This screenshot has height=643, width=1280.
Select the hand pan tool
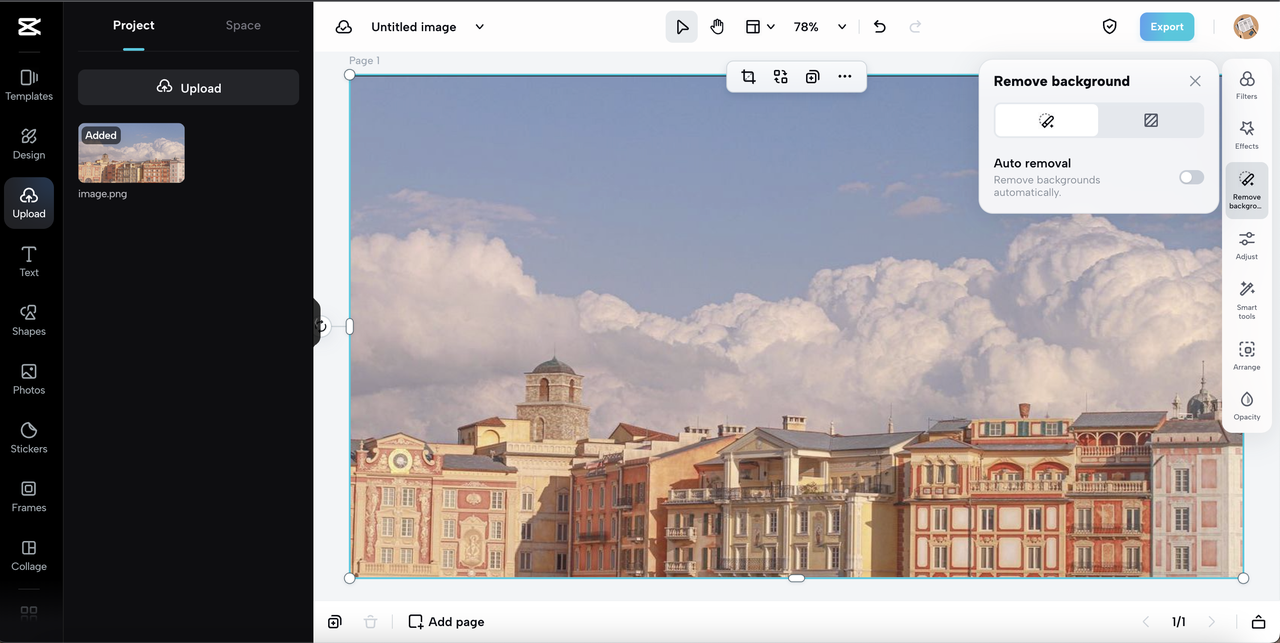[717, 27]
